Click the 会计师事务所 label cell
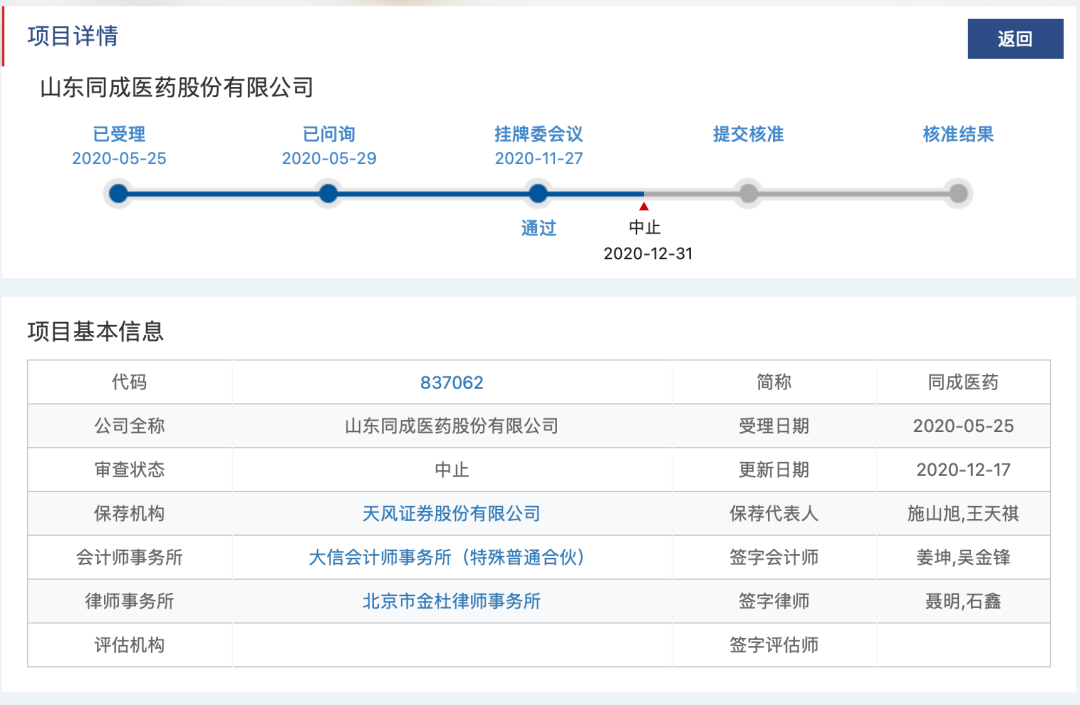 click(x=129, y=558)
